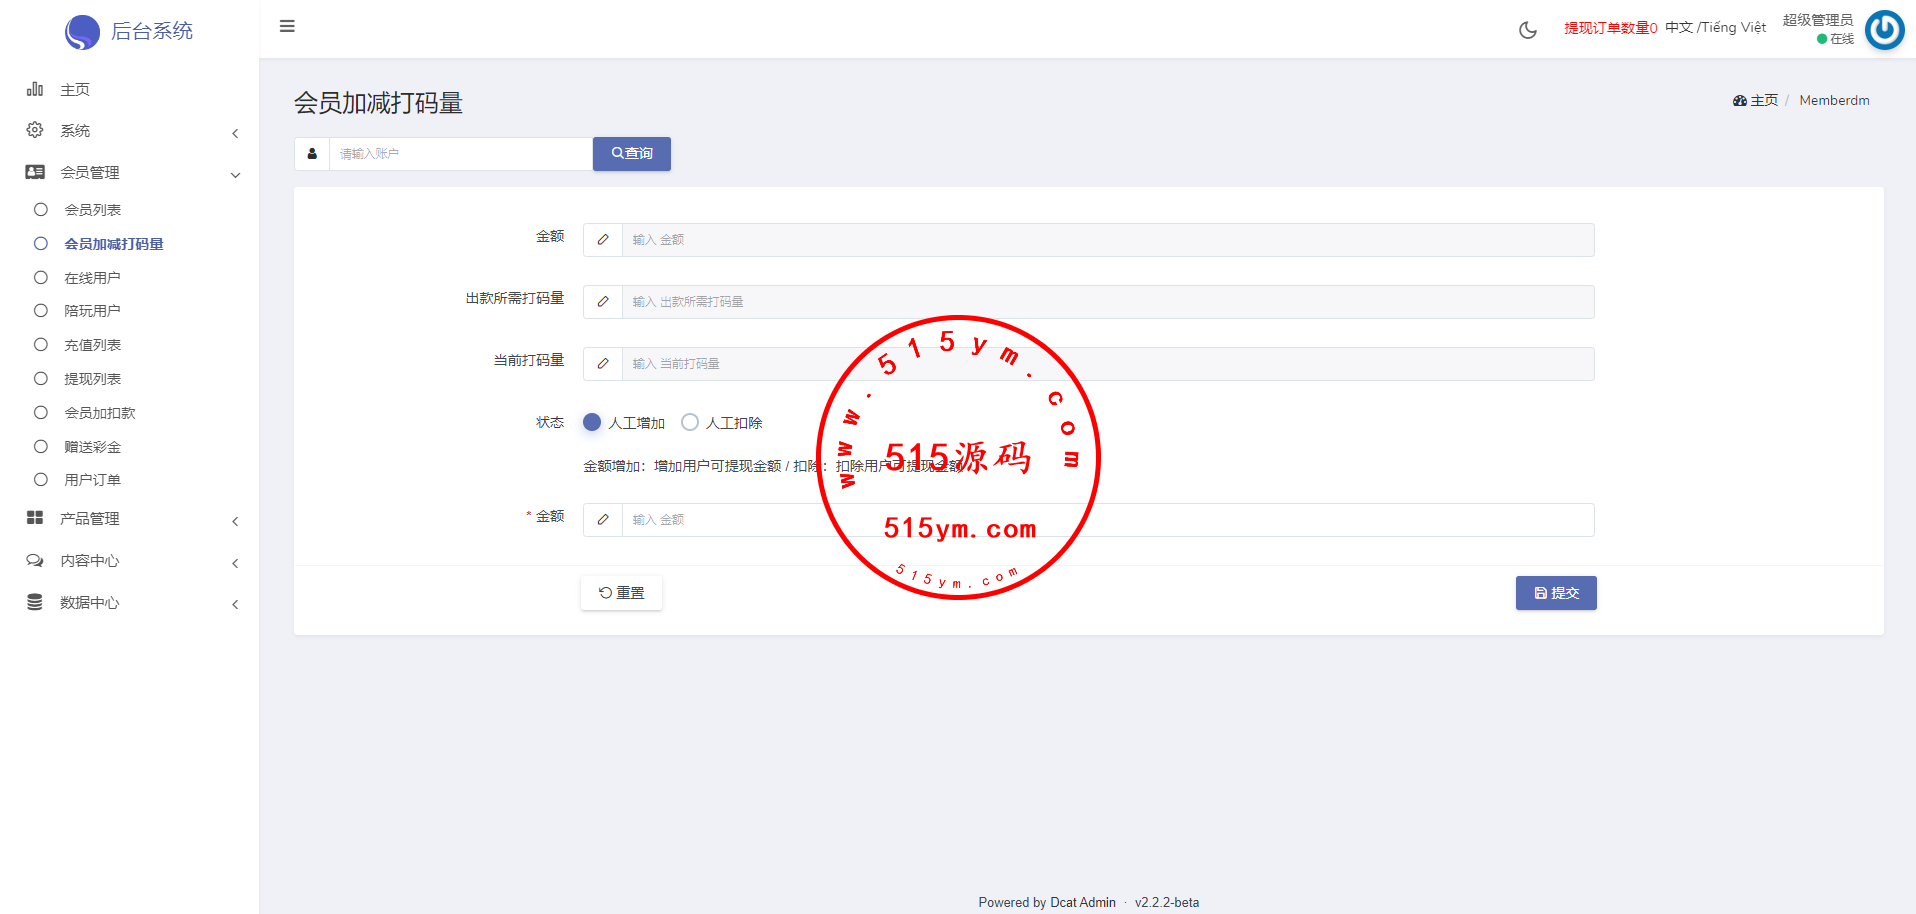1916x914 pixels.
Task: Click the 提交 submit button
Action: pos(1555,593)
